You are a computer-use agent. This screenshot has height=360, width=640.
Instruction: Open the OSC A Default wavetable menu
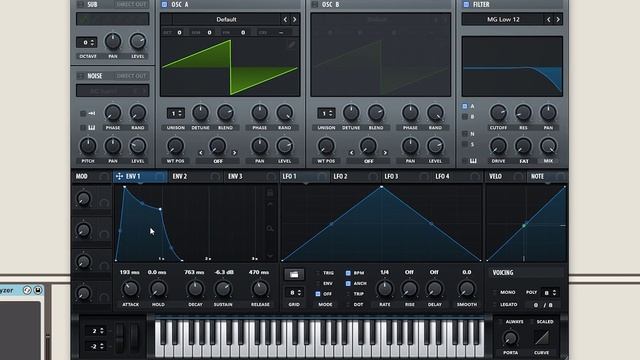pyautogui.click(x=226, y=19)
